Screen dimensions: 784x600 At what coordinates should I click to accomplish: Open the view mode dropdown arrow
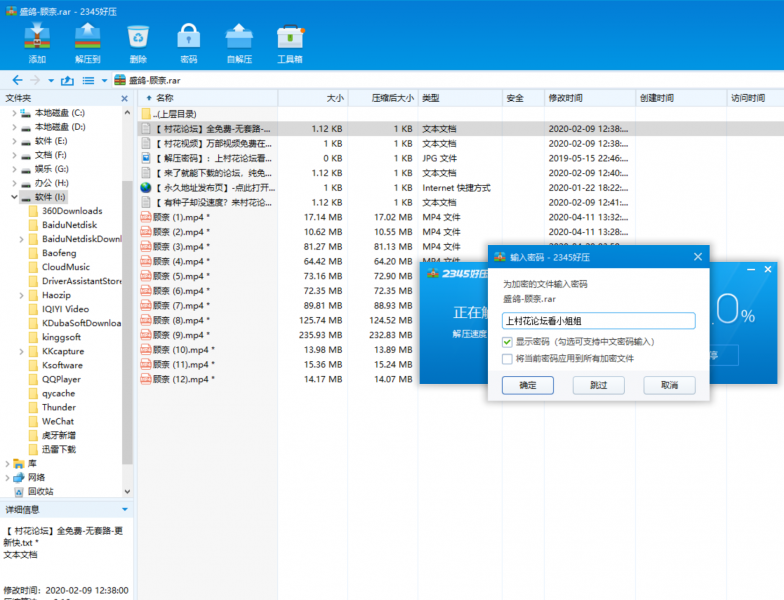coord(104,80)
